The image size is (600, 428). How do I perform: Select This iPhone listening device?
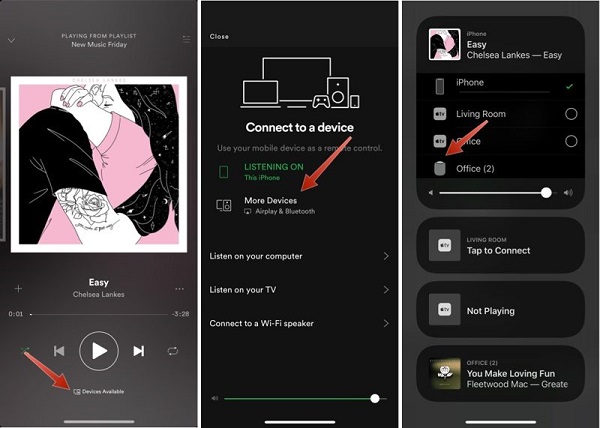274,172
